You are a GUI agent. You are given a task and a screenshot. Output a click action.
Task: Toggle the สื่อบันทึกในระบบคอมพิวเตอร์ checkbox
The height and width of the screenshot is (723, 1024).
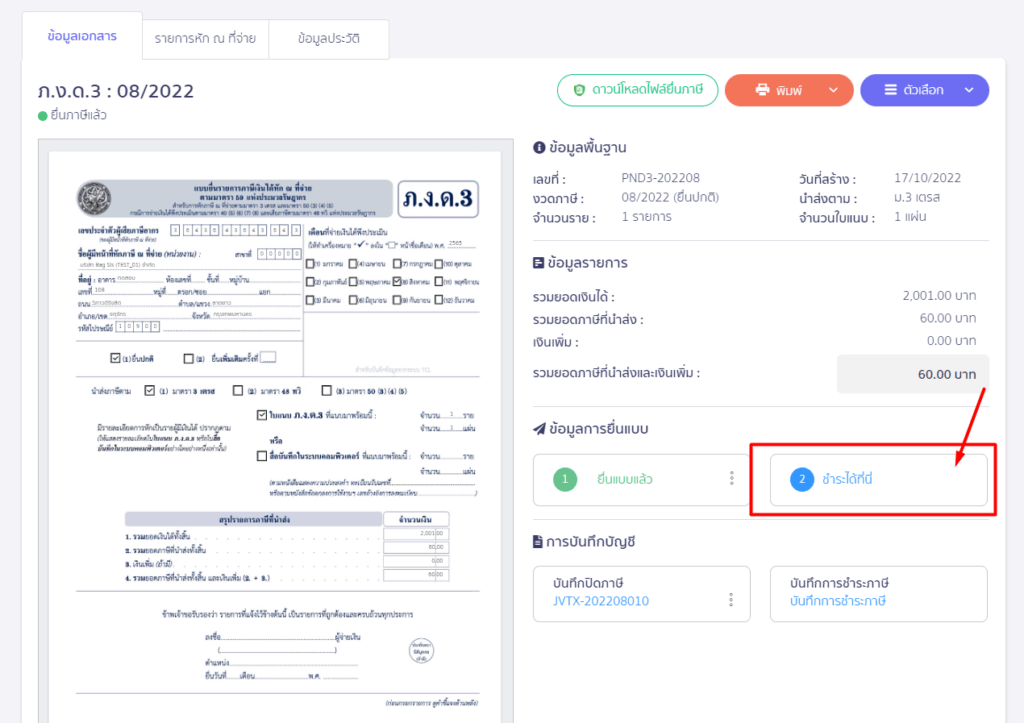[262, 456]
